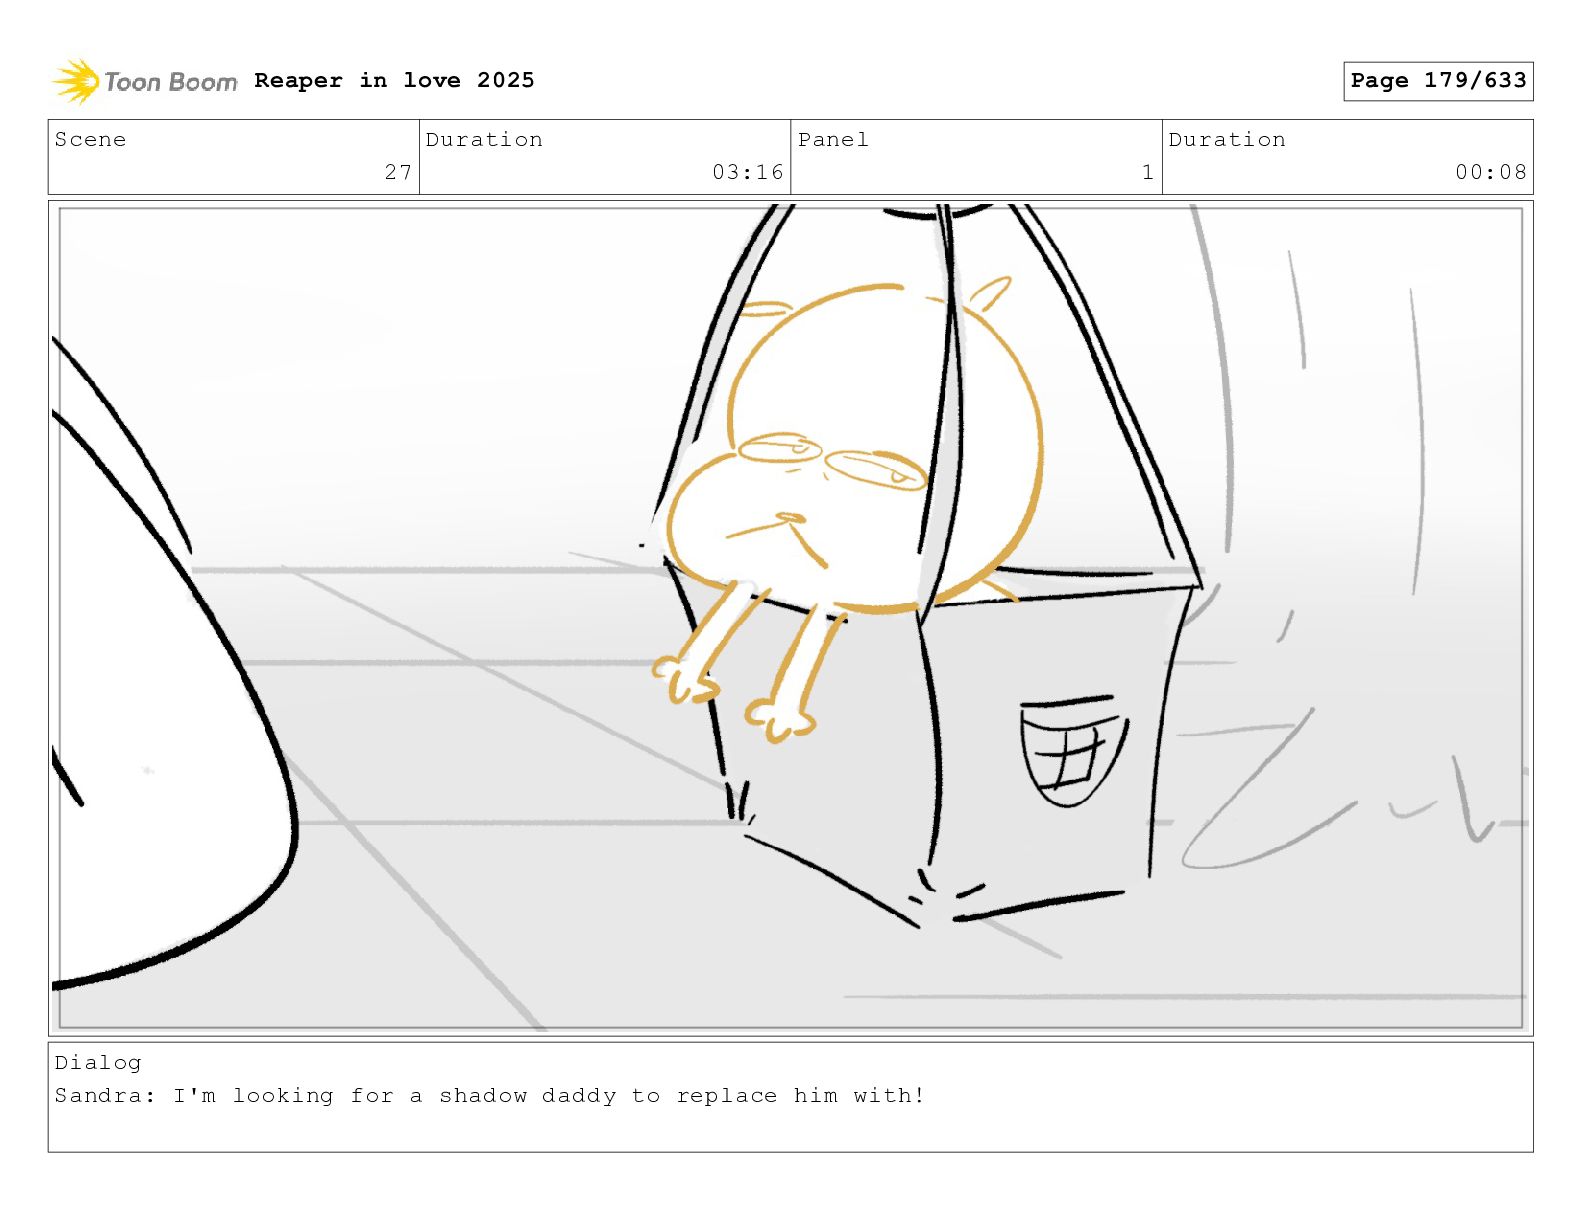Click the 'Panel' header label
Image resolution: width=1584 pixels, height=1224 pixels.
(833, 140)
